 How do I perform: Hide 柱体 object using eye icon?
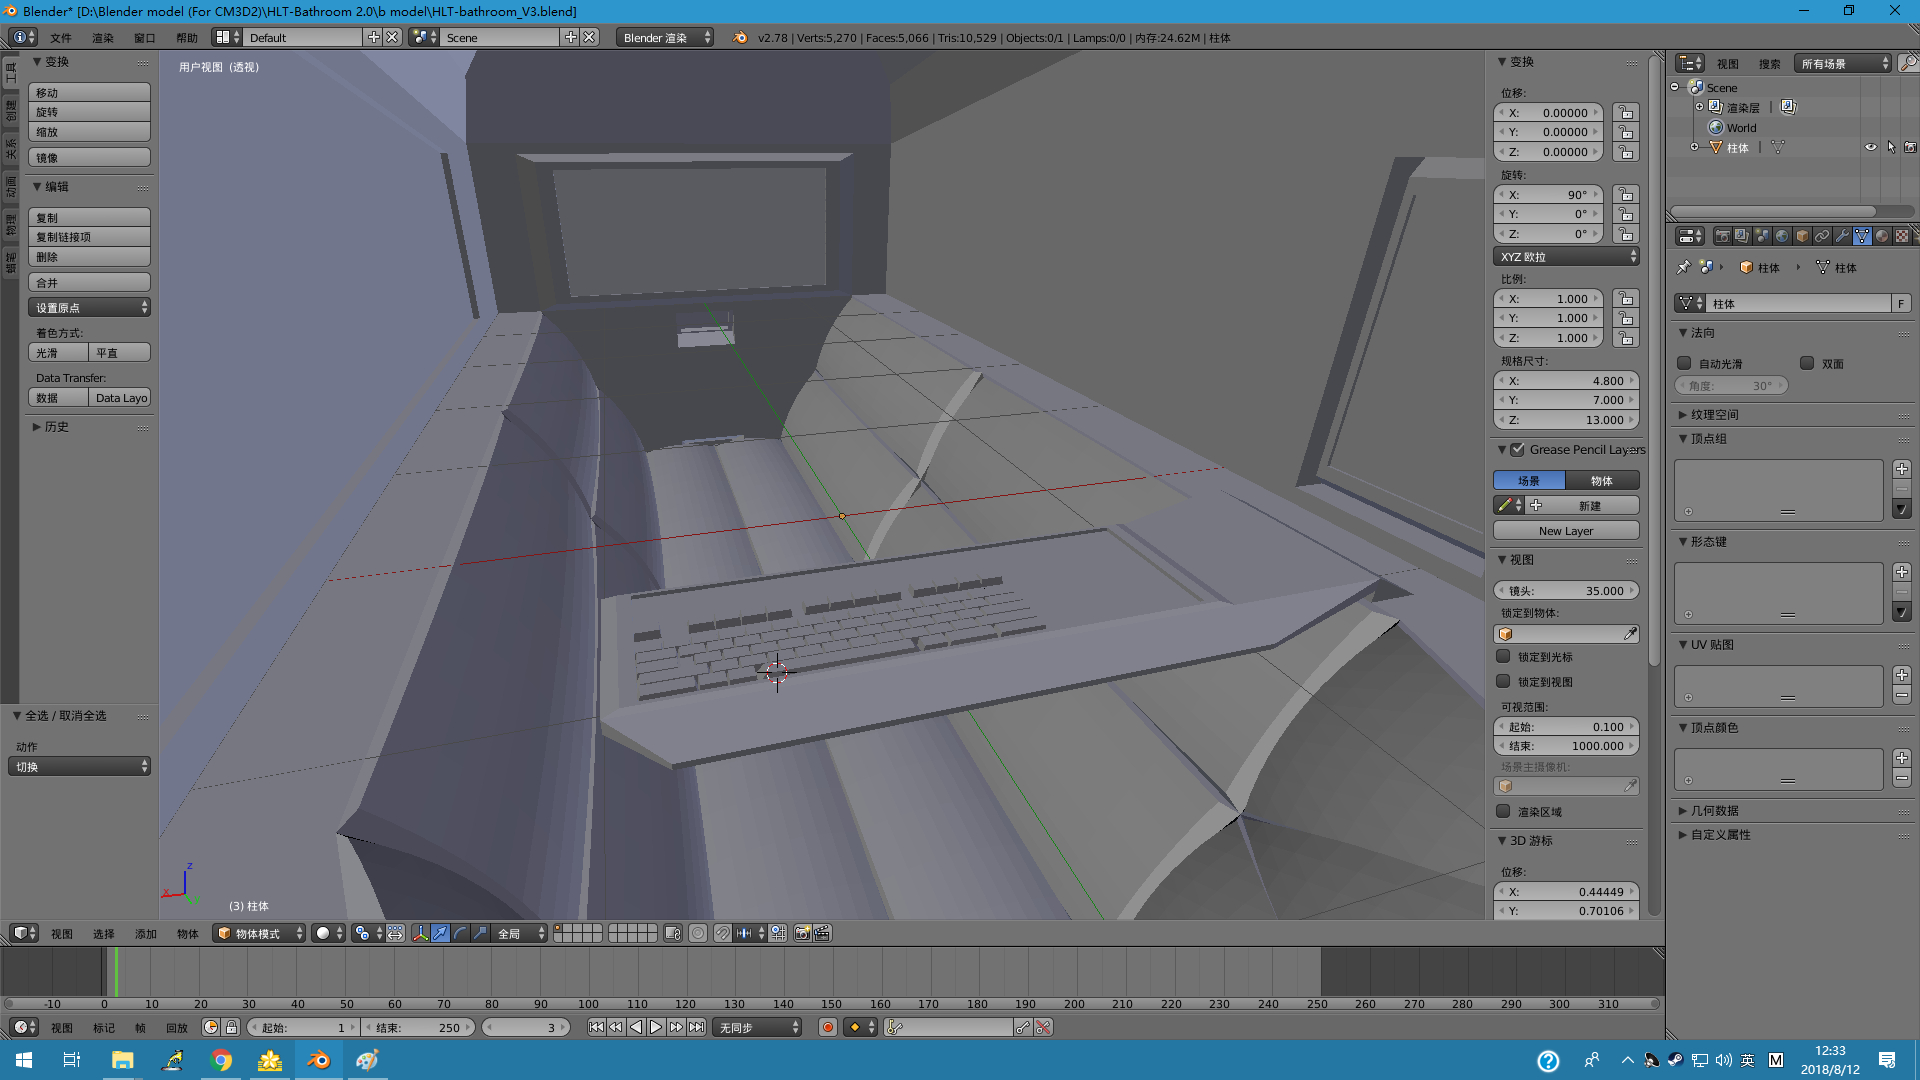(x=1870, y=147)
